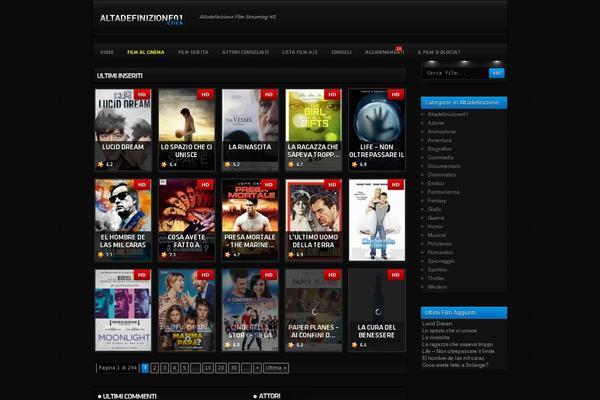Image resolution: width=600 pixels, height=400 pixels.
Task: Open the HOME menu item
Action: [107, 52]
